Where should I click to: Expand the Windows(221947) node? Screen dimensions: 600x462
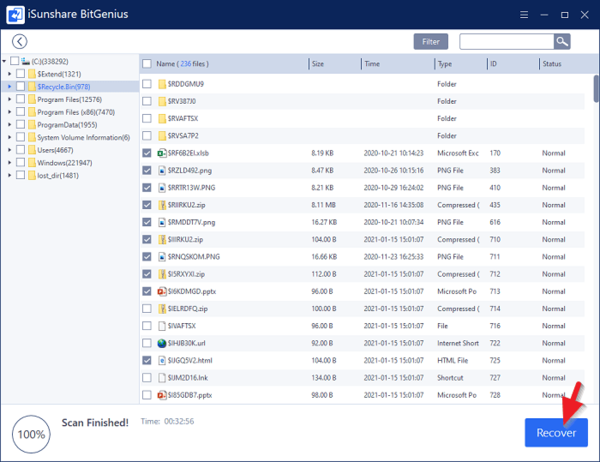[x=10, y=162]
